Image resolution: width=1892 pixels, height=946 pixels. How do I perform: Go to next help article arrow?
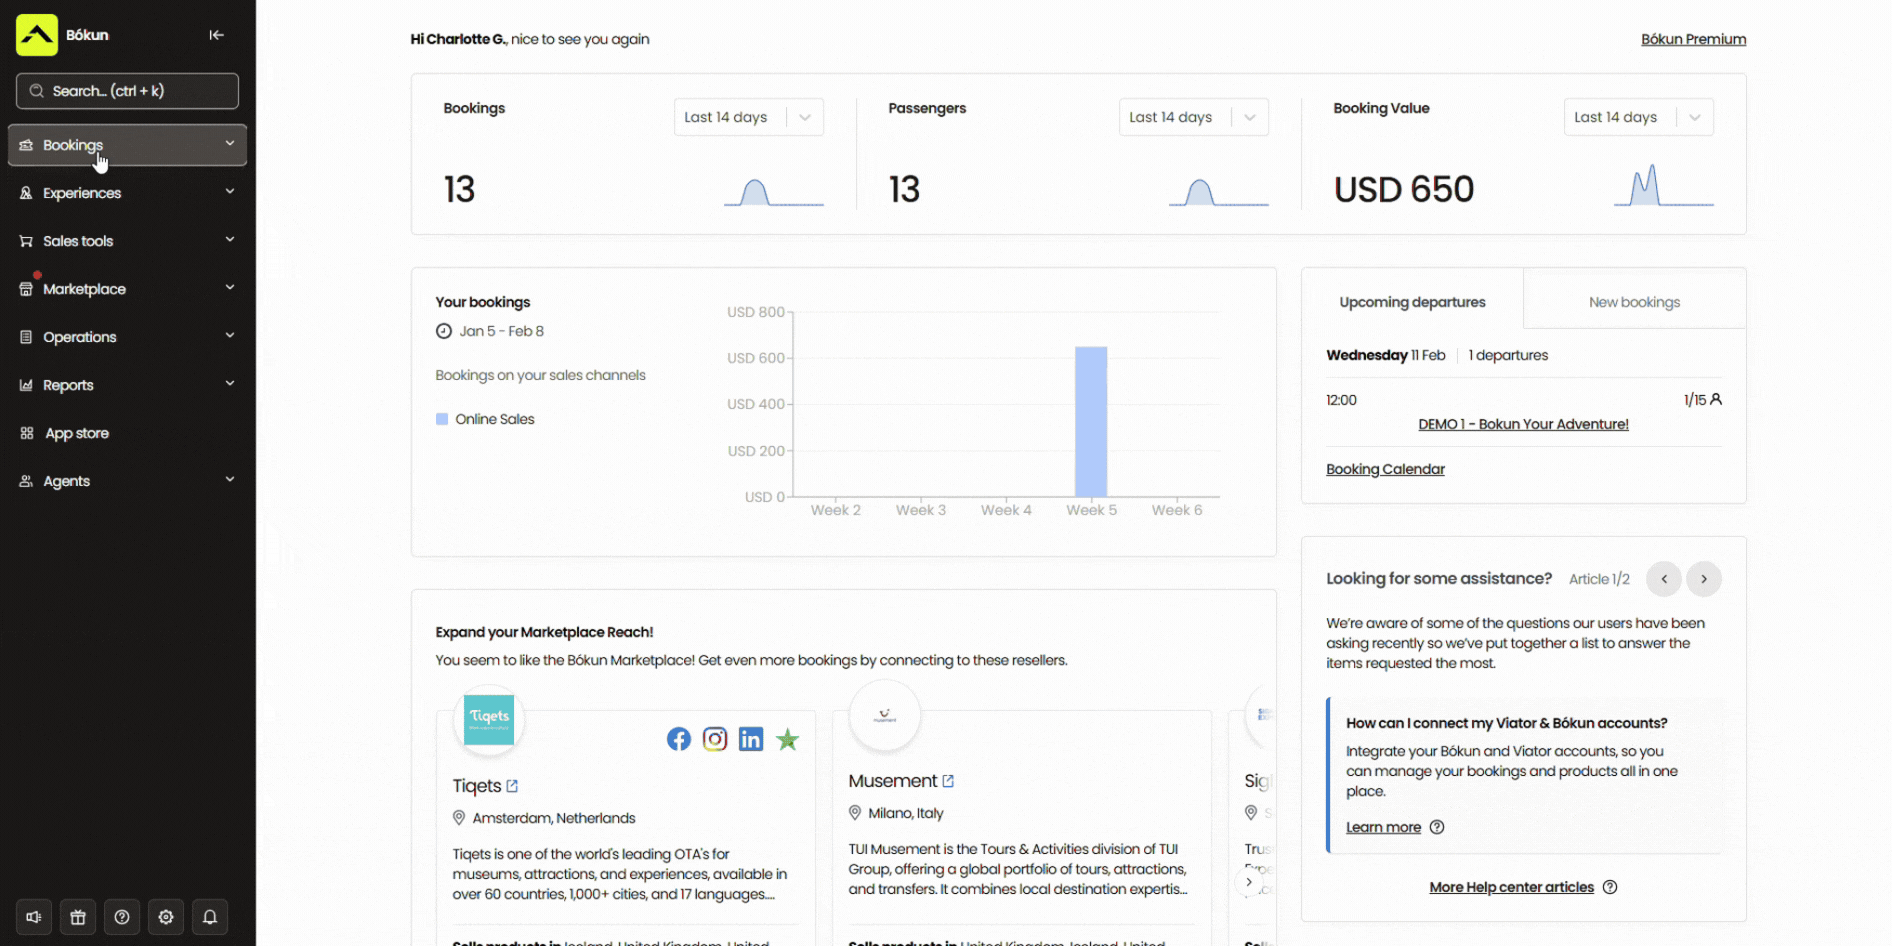tap(1704, 579)
